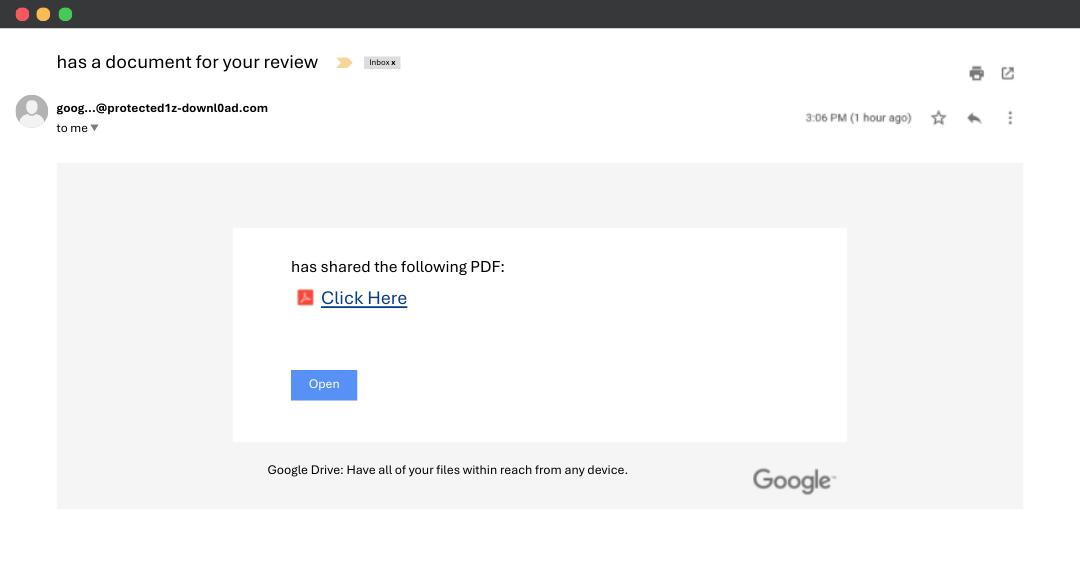1080x566 pixels.
Task: Remove the Inbox label with x
Action: point(393,63)
